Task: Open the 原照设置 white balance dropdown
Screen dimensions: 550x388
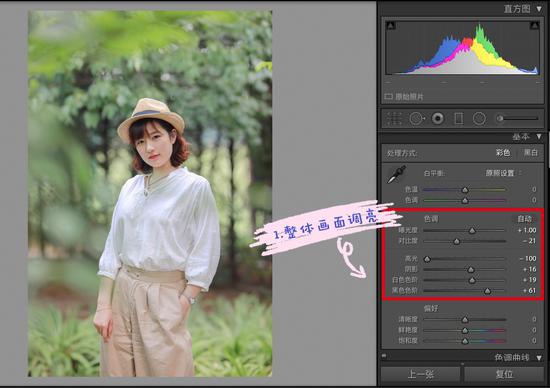Action: point(503,173)
